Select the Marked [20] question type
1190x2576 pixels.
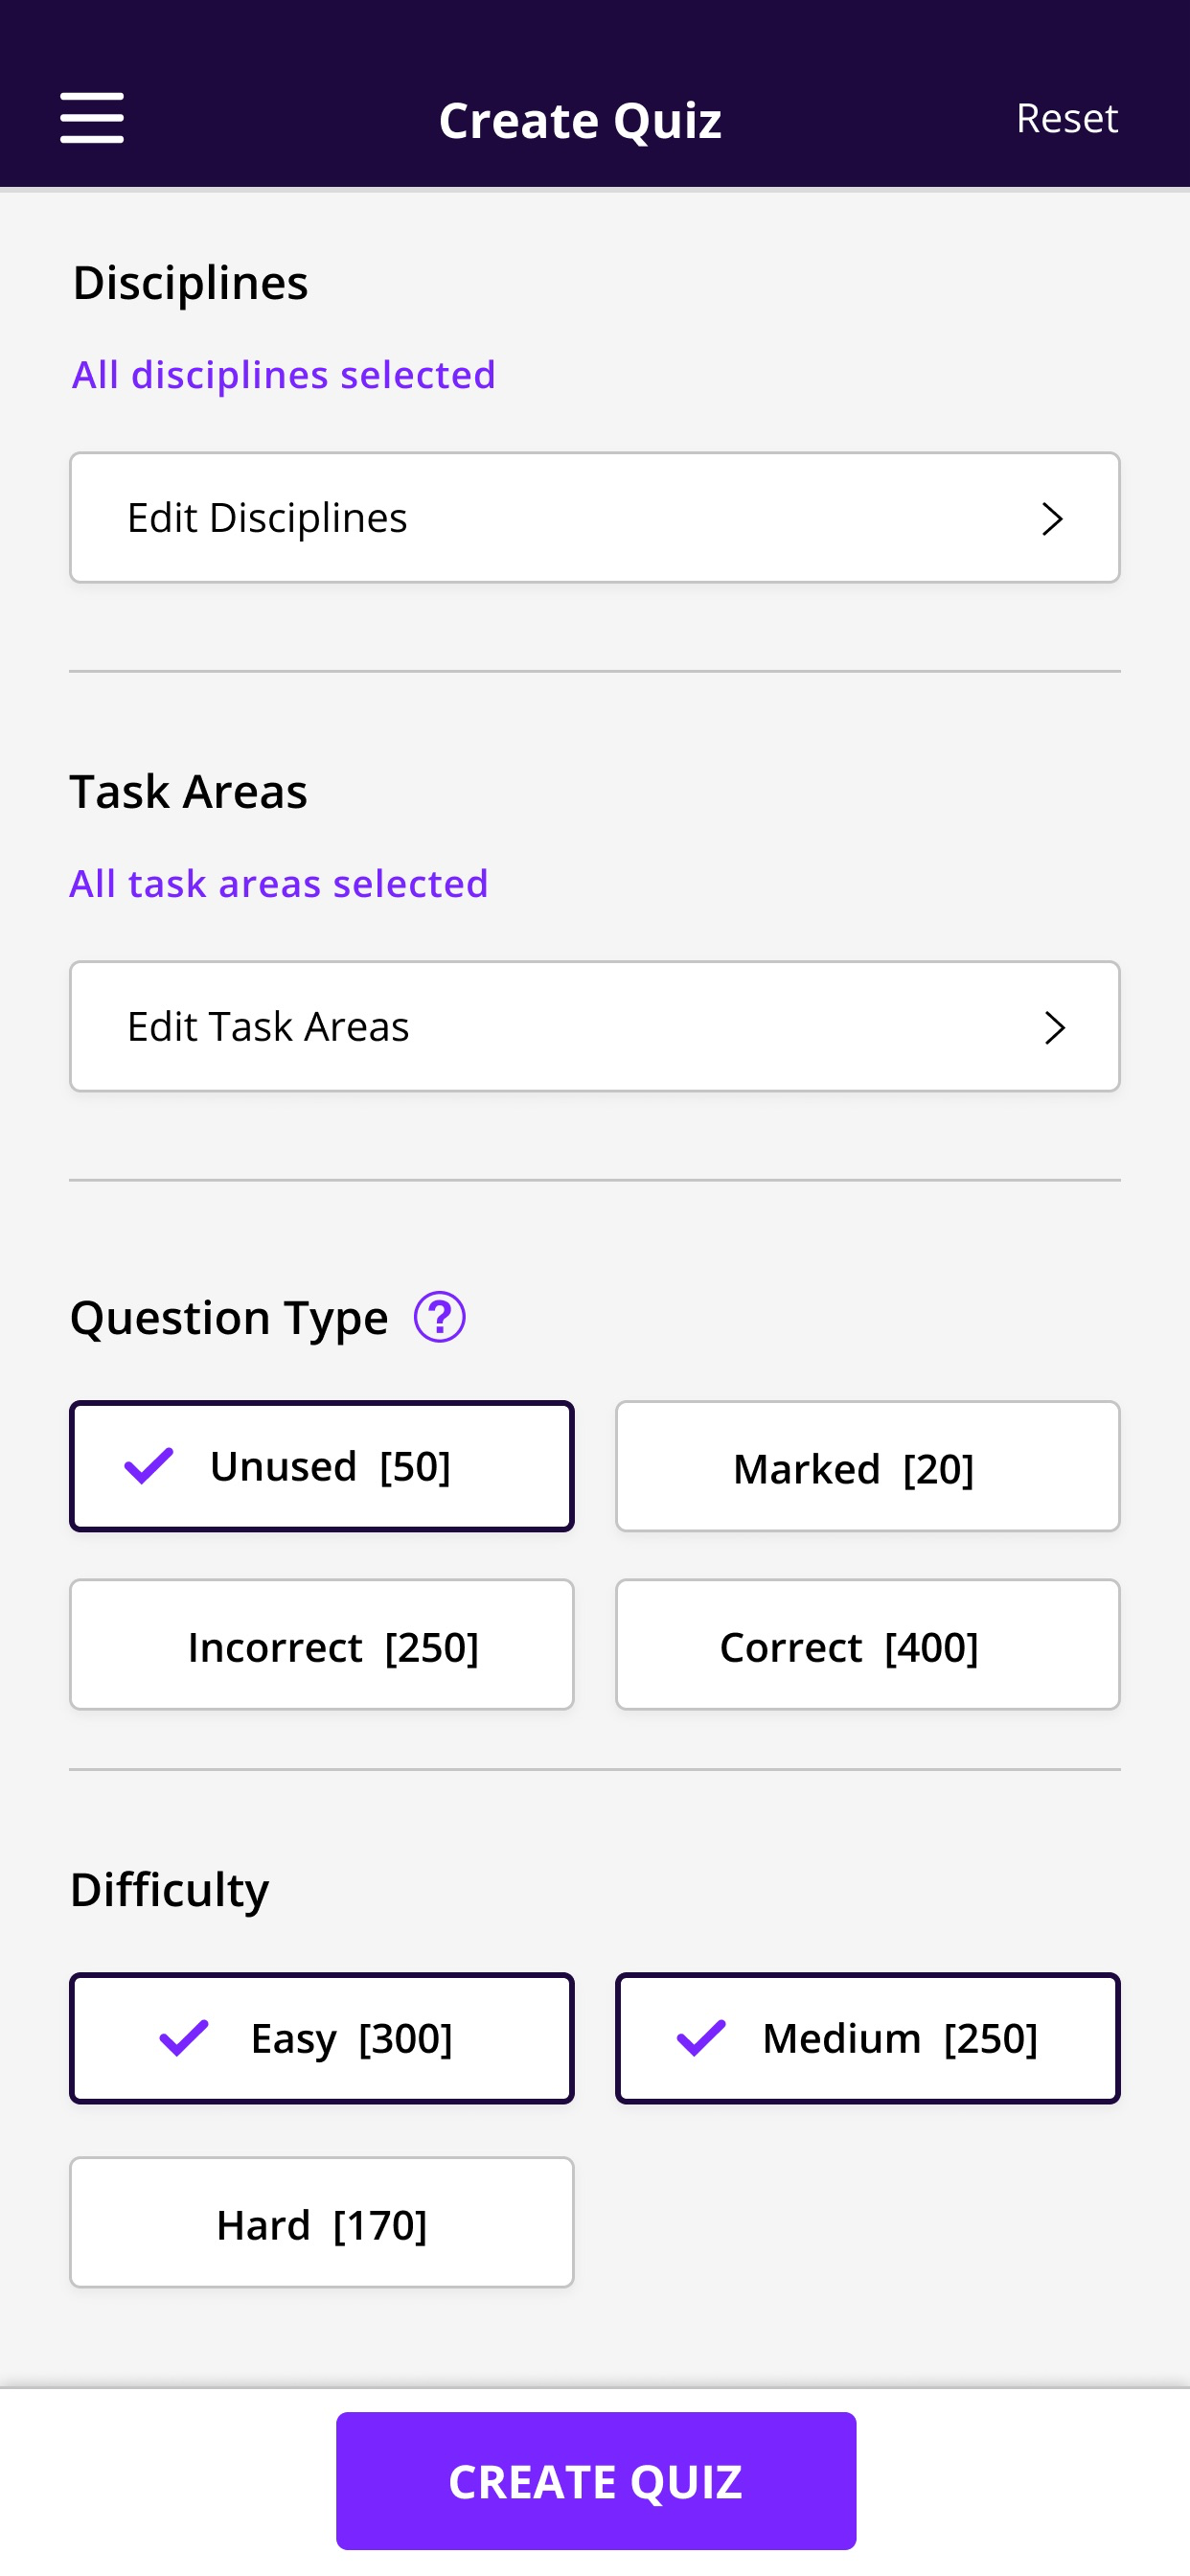pyautogui.click(x=868, y=1466)
